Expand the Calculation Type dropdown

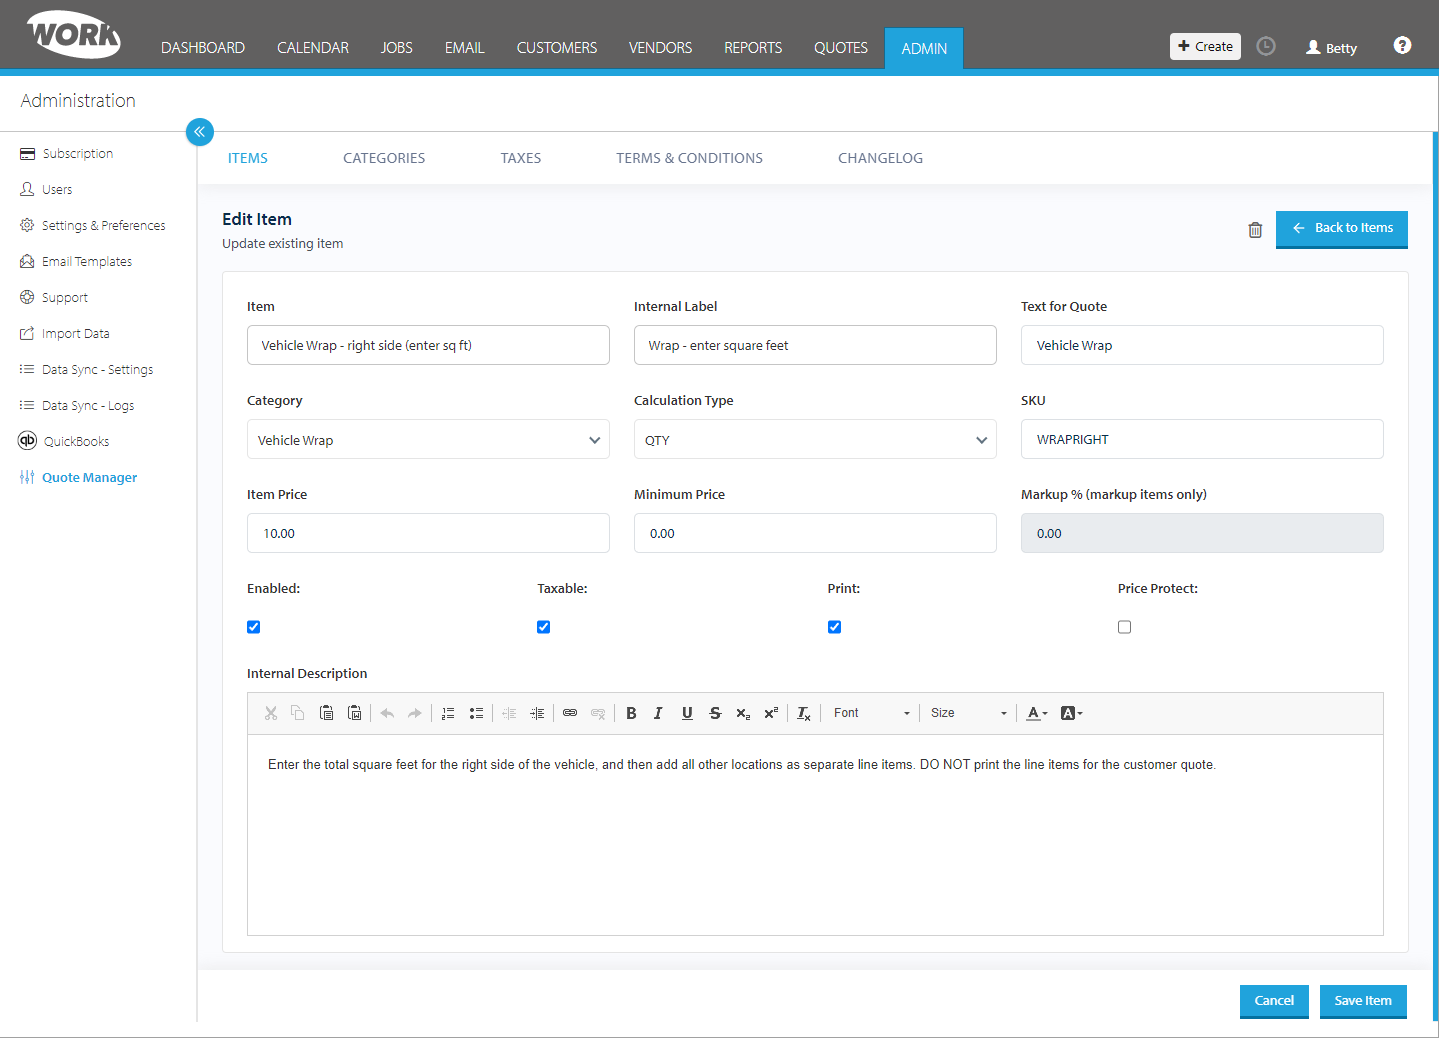coord(815,439)
